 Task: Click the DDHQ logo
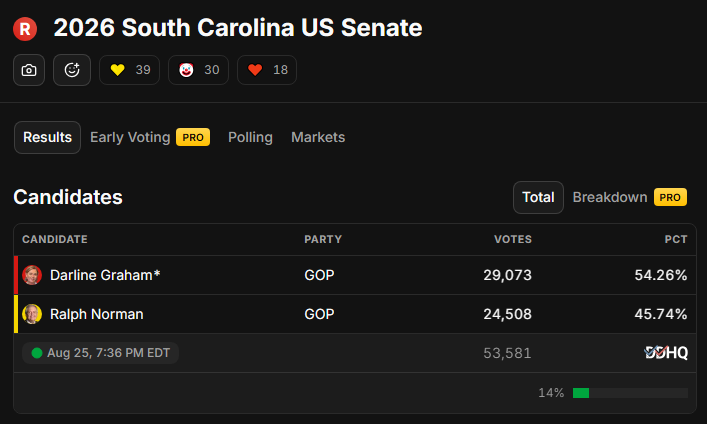666,352
